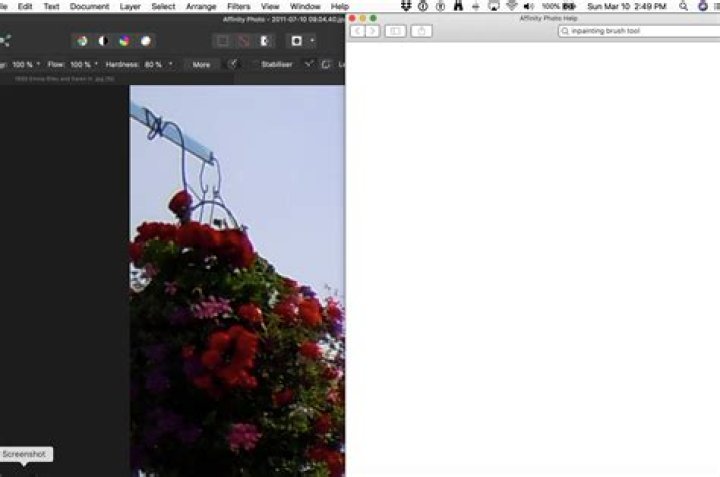
Task: Open the Filters menu
Action: (238, 6)
